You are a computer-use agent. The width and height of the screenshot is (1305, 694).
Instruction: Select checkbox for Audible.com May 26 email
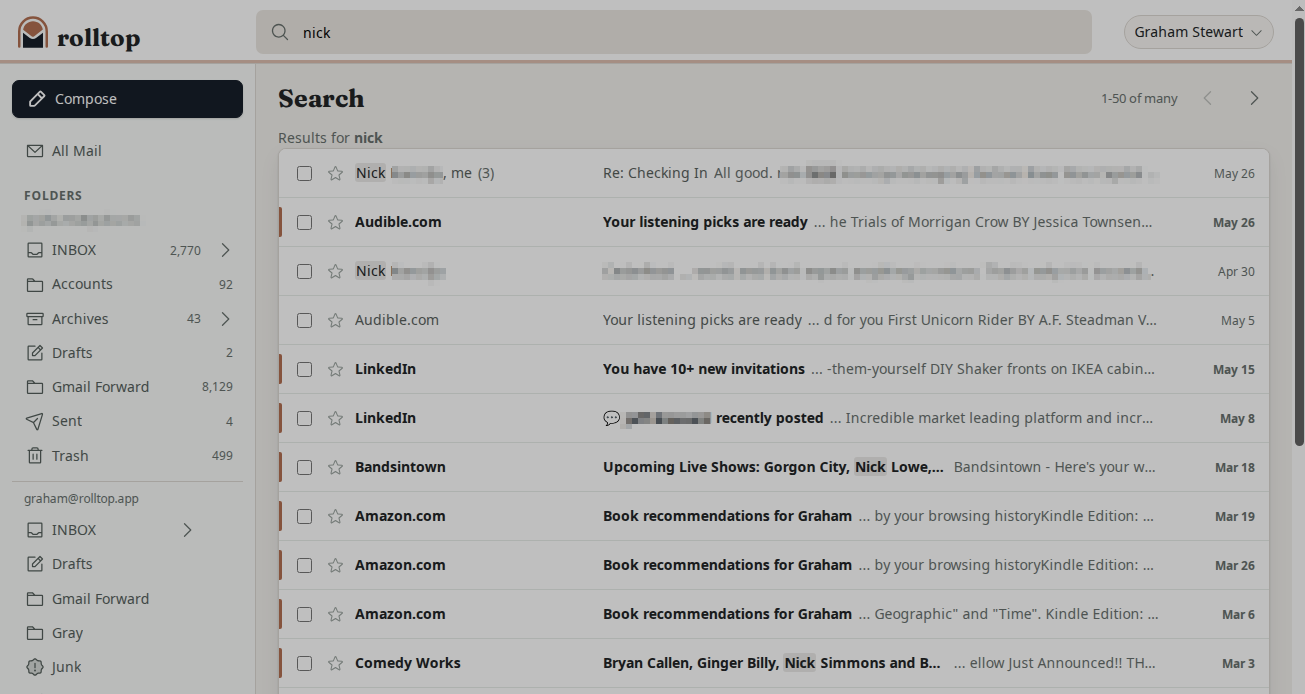coord(305,222)
